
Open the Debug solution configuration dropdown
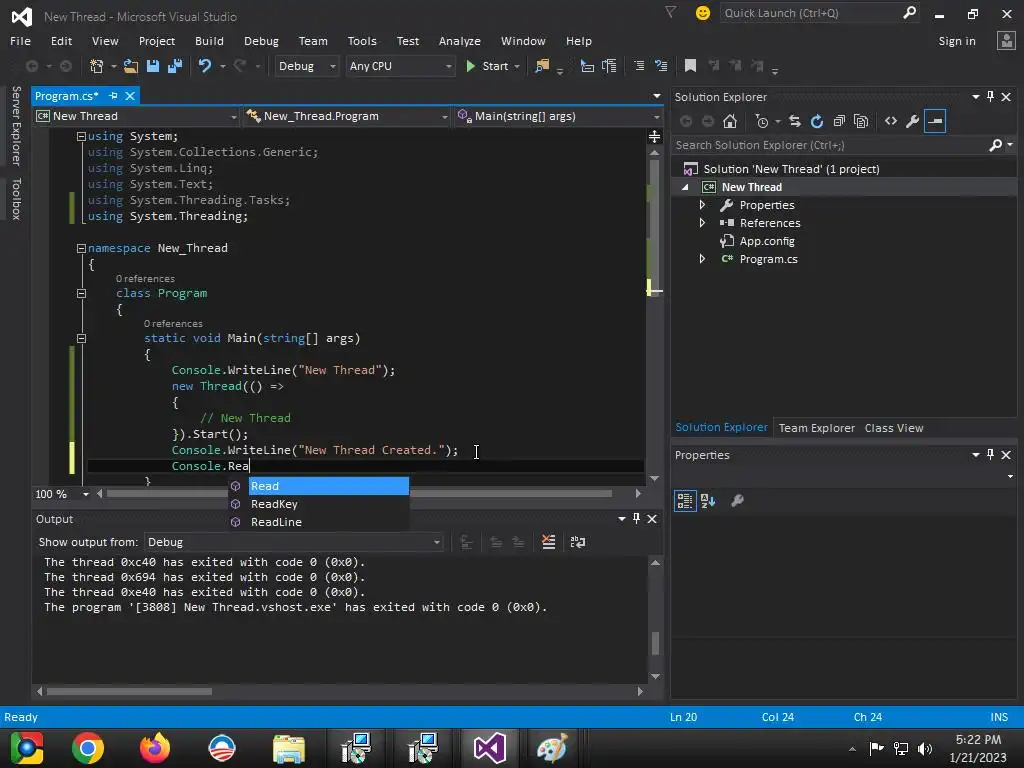point(306,66)
